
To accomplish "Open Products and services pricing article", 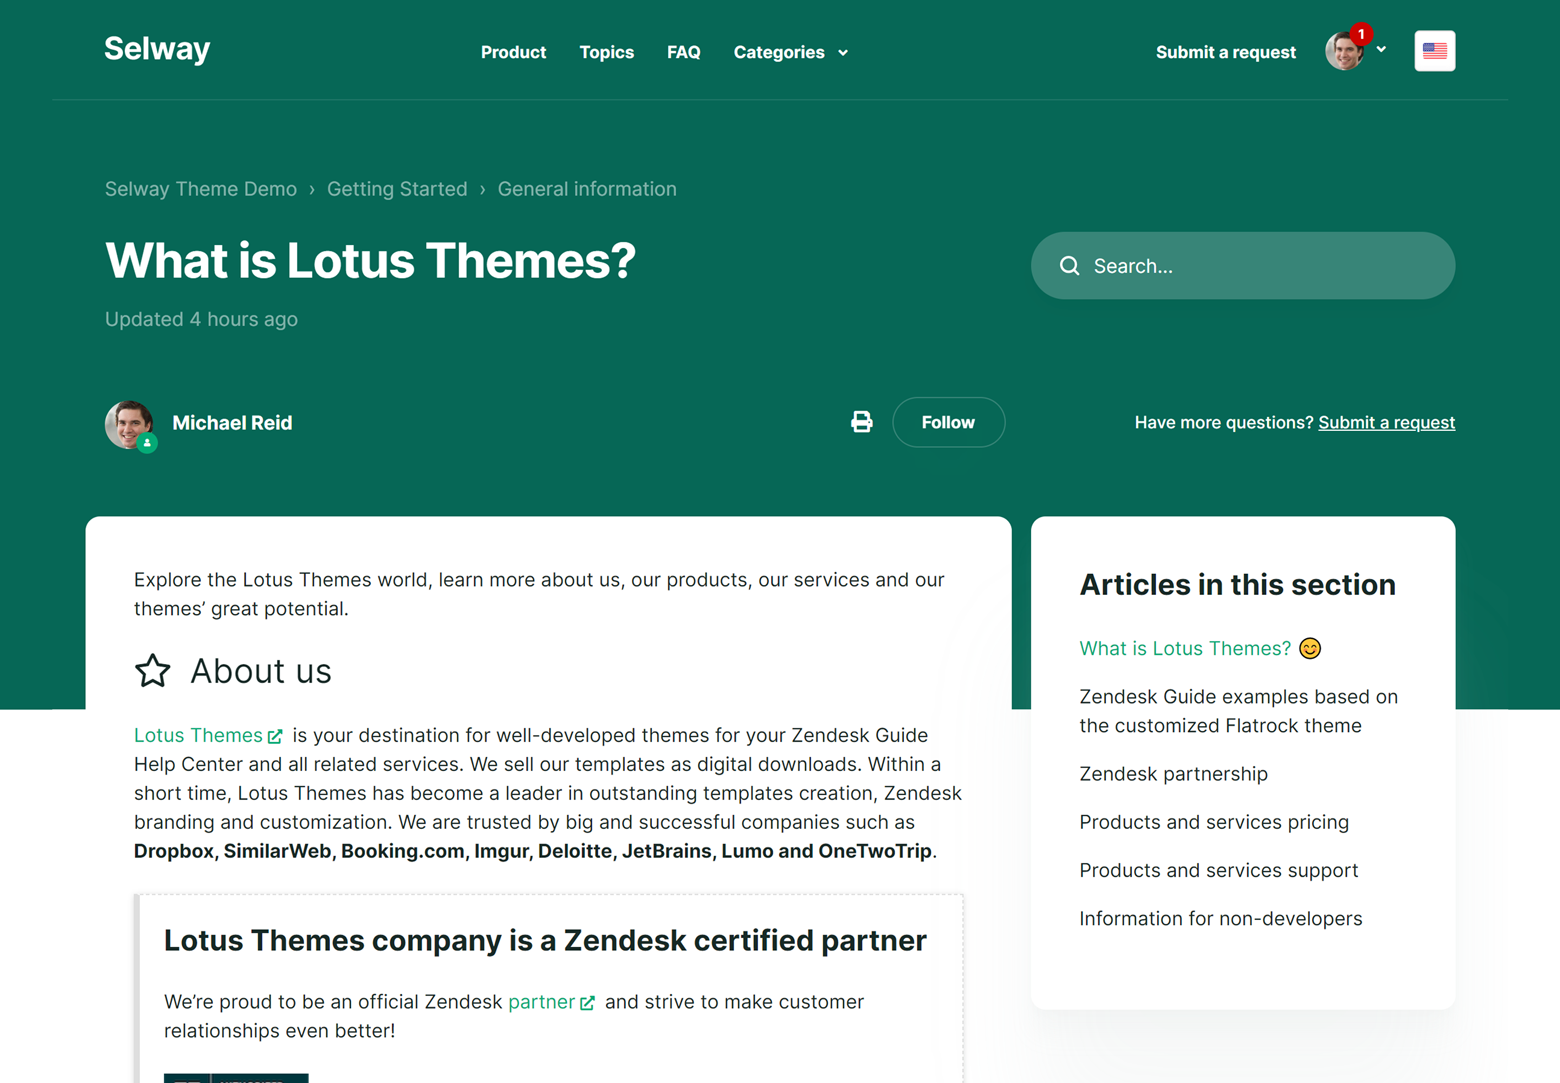I will click(x=1214, y=822).
